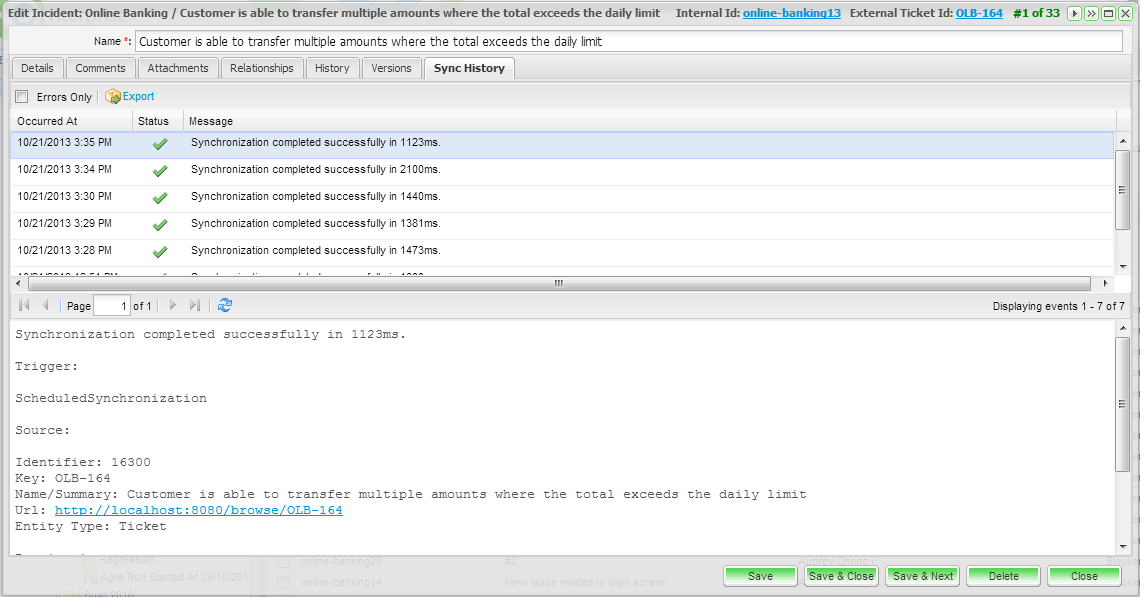Image resolution: width=1140 pixels, height=597 pixels.
Task: Open the localhost browse/OLB-164 URL link
Action: (x=198, y=510)
